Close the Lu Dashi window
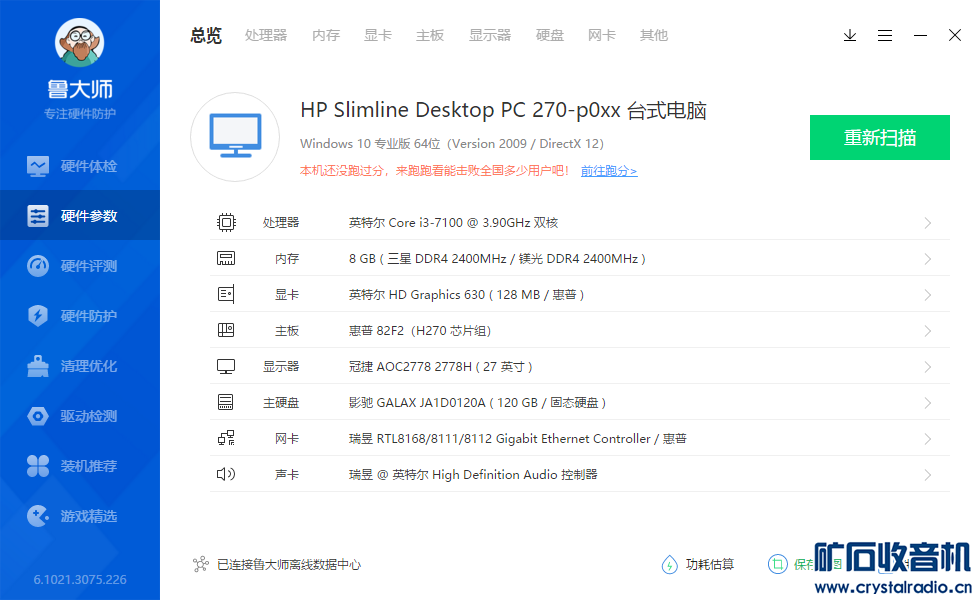The image size is (980, 600). point(954,35)
